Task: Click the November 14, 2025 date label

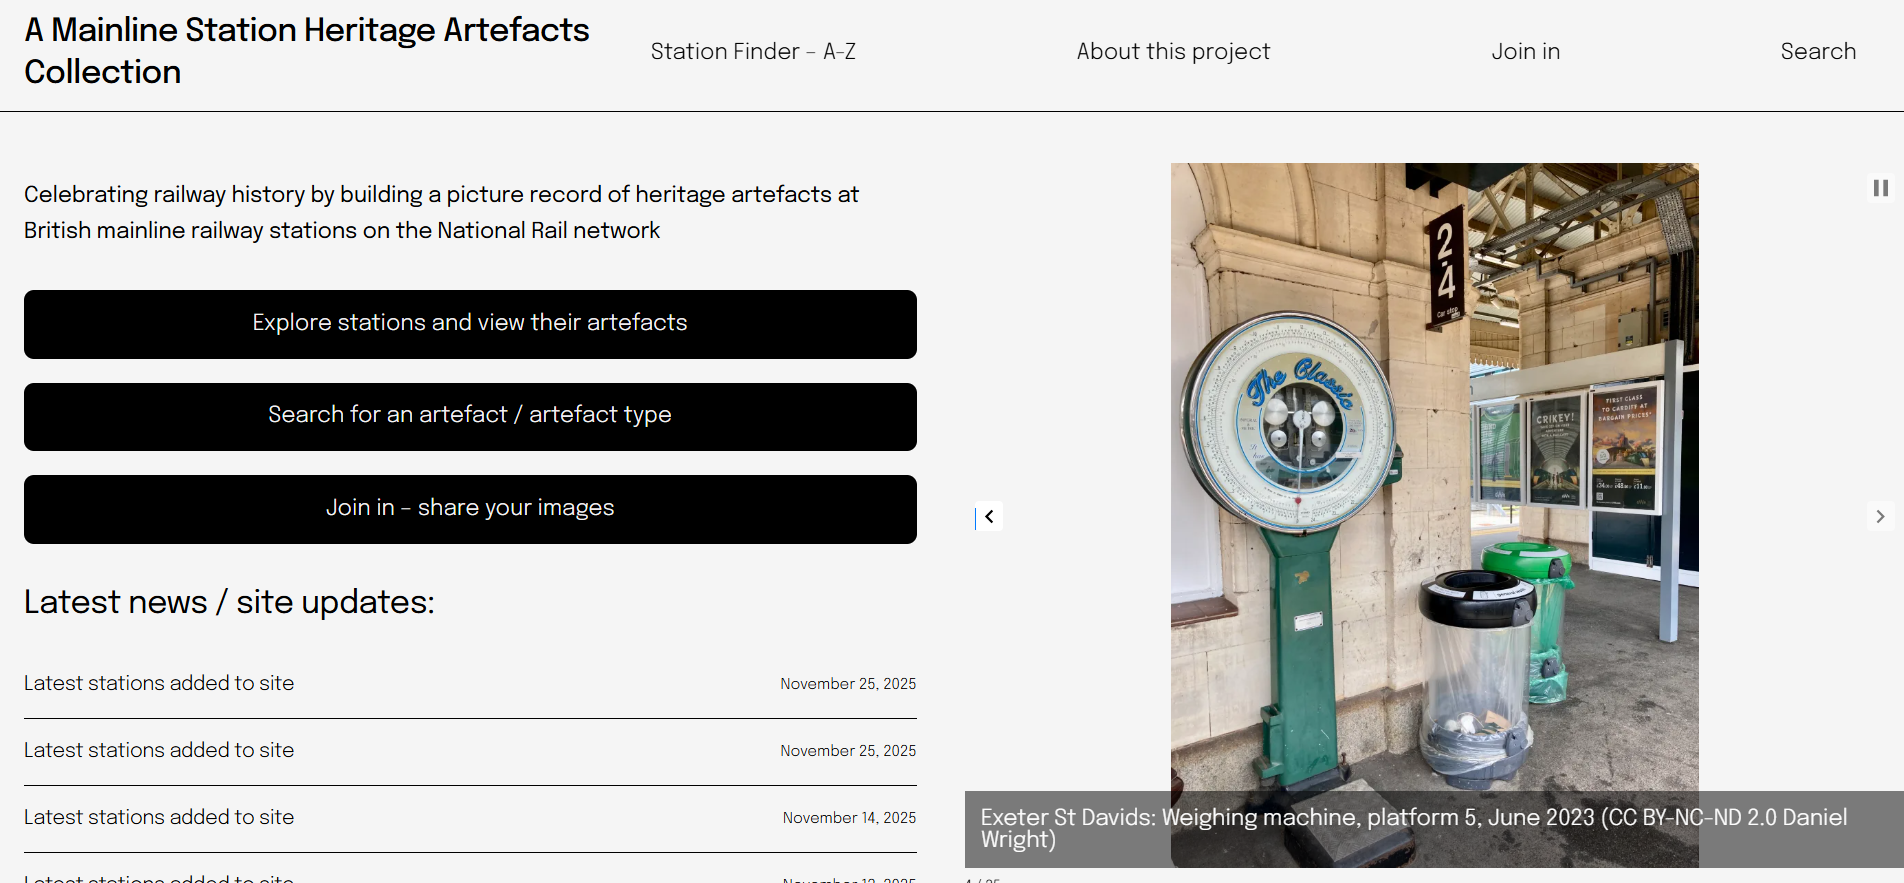Action: (x=849, y=818)
